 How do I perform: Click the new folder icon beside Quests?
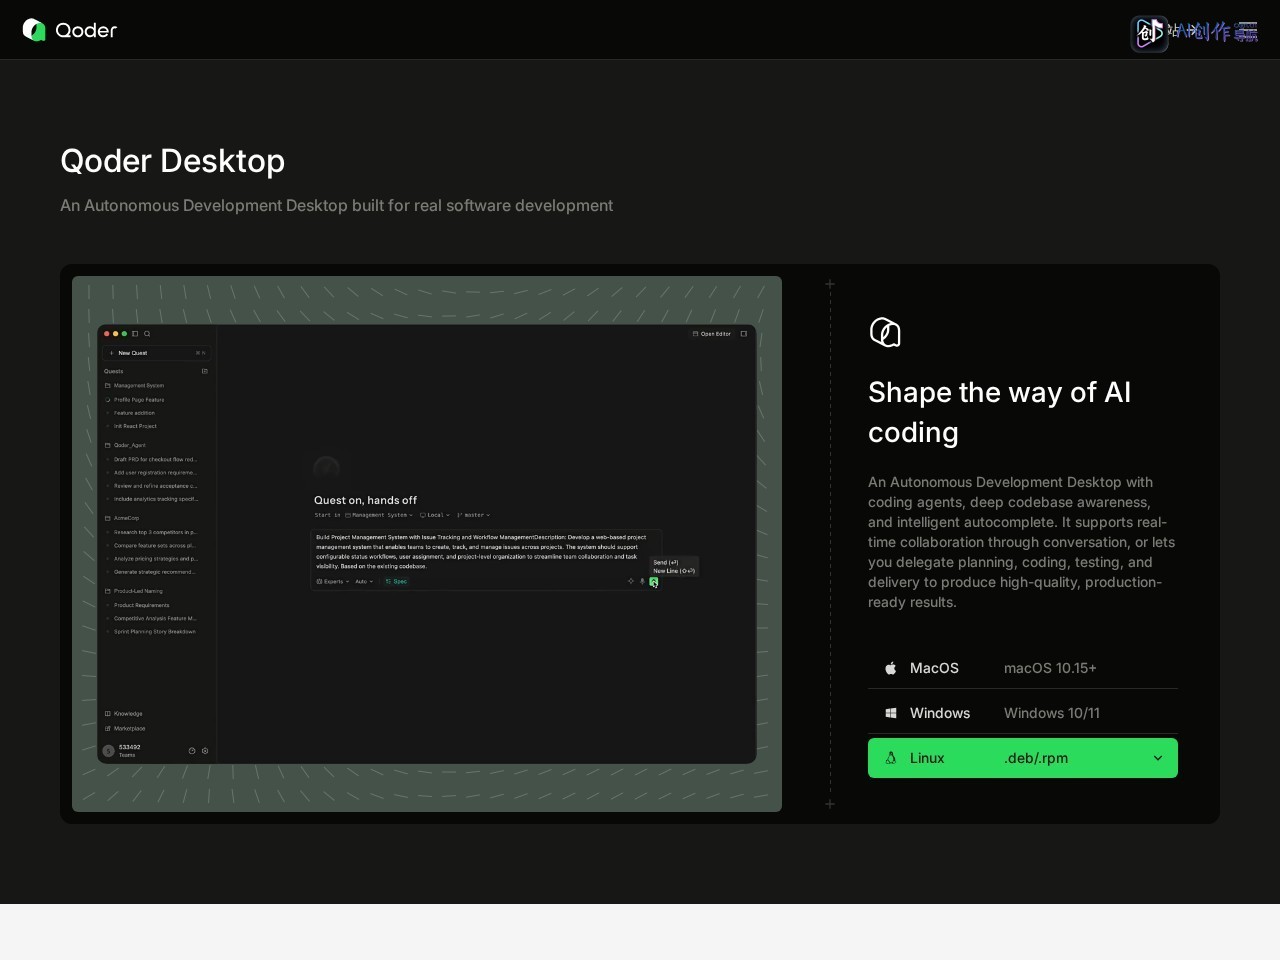pyautogui.click(x=205, y=371)
